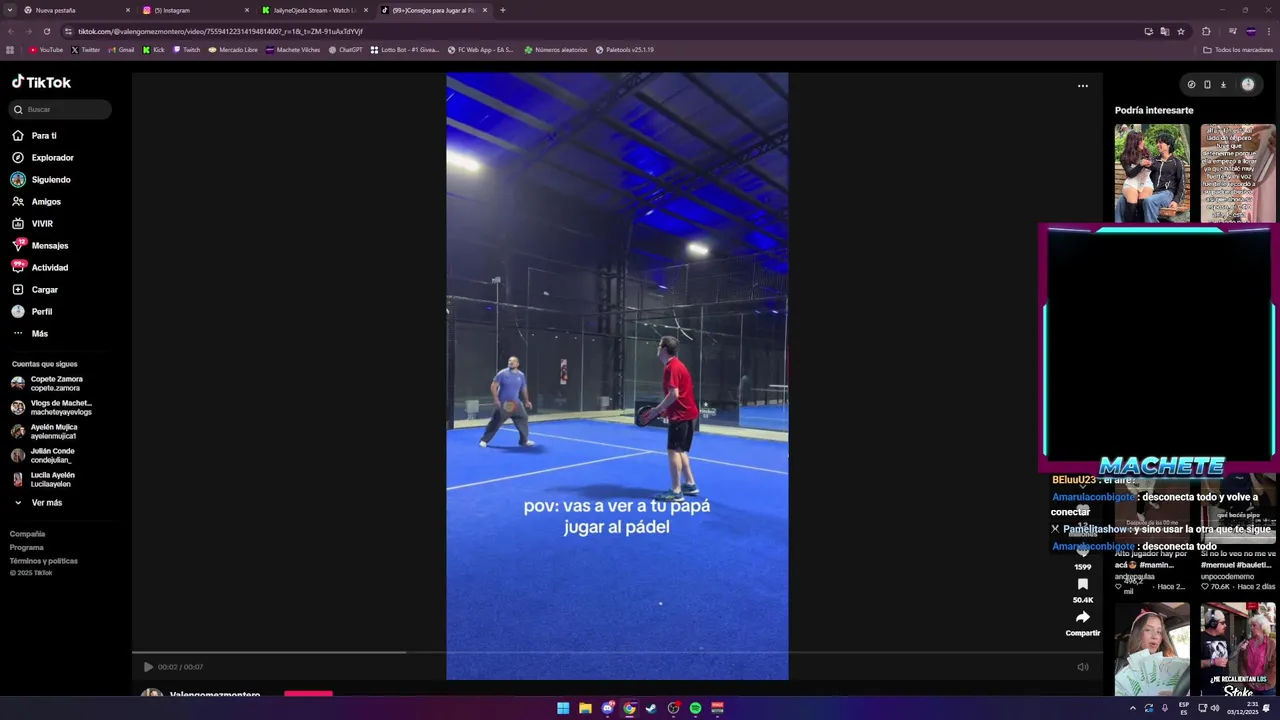Viewport: 1280px width, 720px height.
Task: Open Julián Conde account
Action: pos(43,455)
